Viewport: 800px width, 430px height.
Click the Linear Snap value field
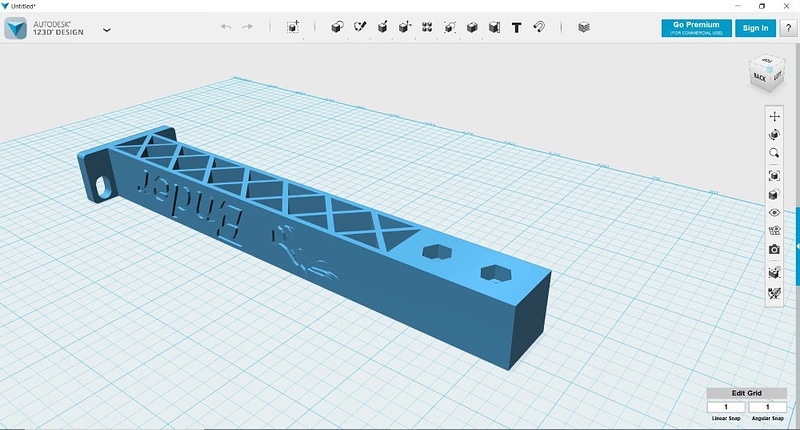click(x=726, y=407)
